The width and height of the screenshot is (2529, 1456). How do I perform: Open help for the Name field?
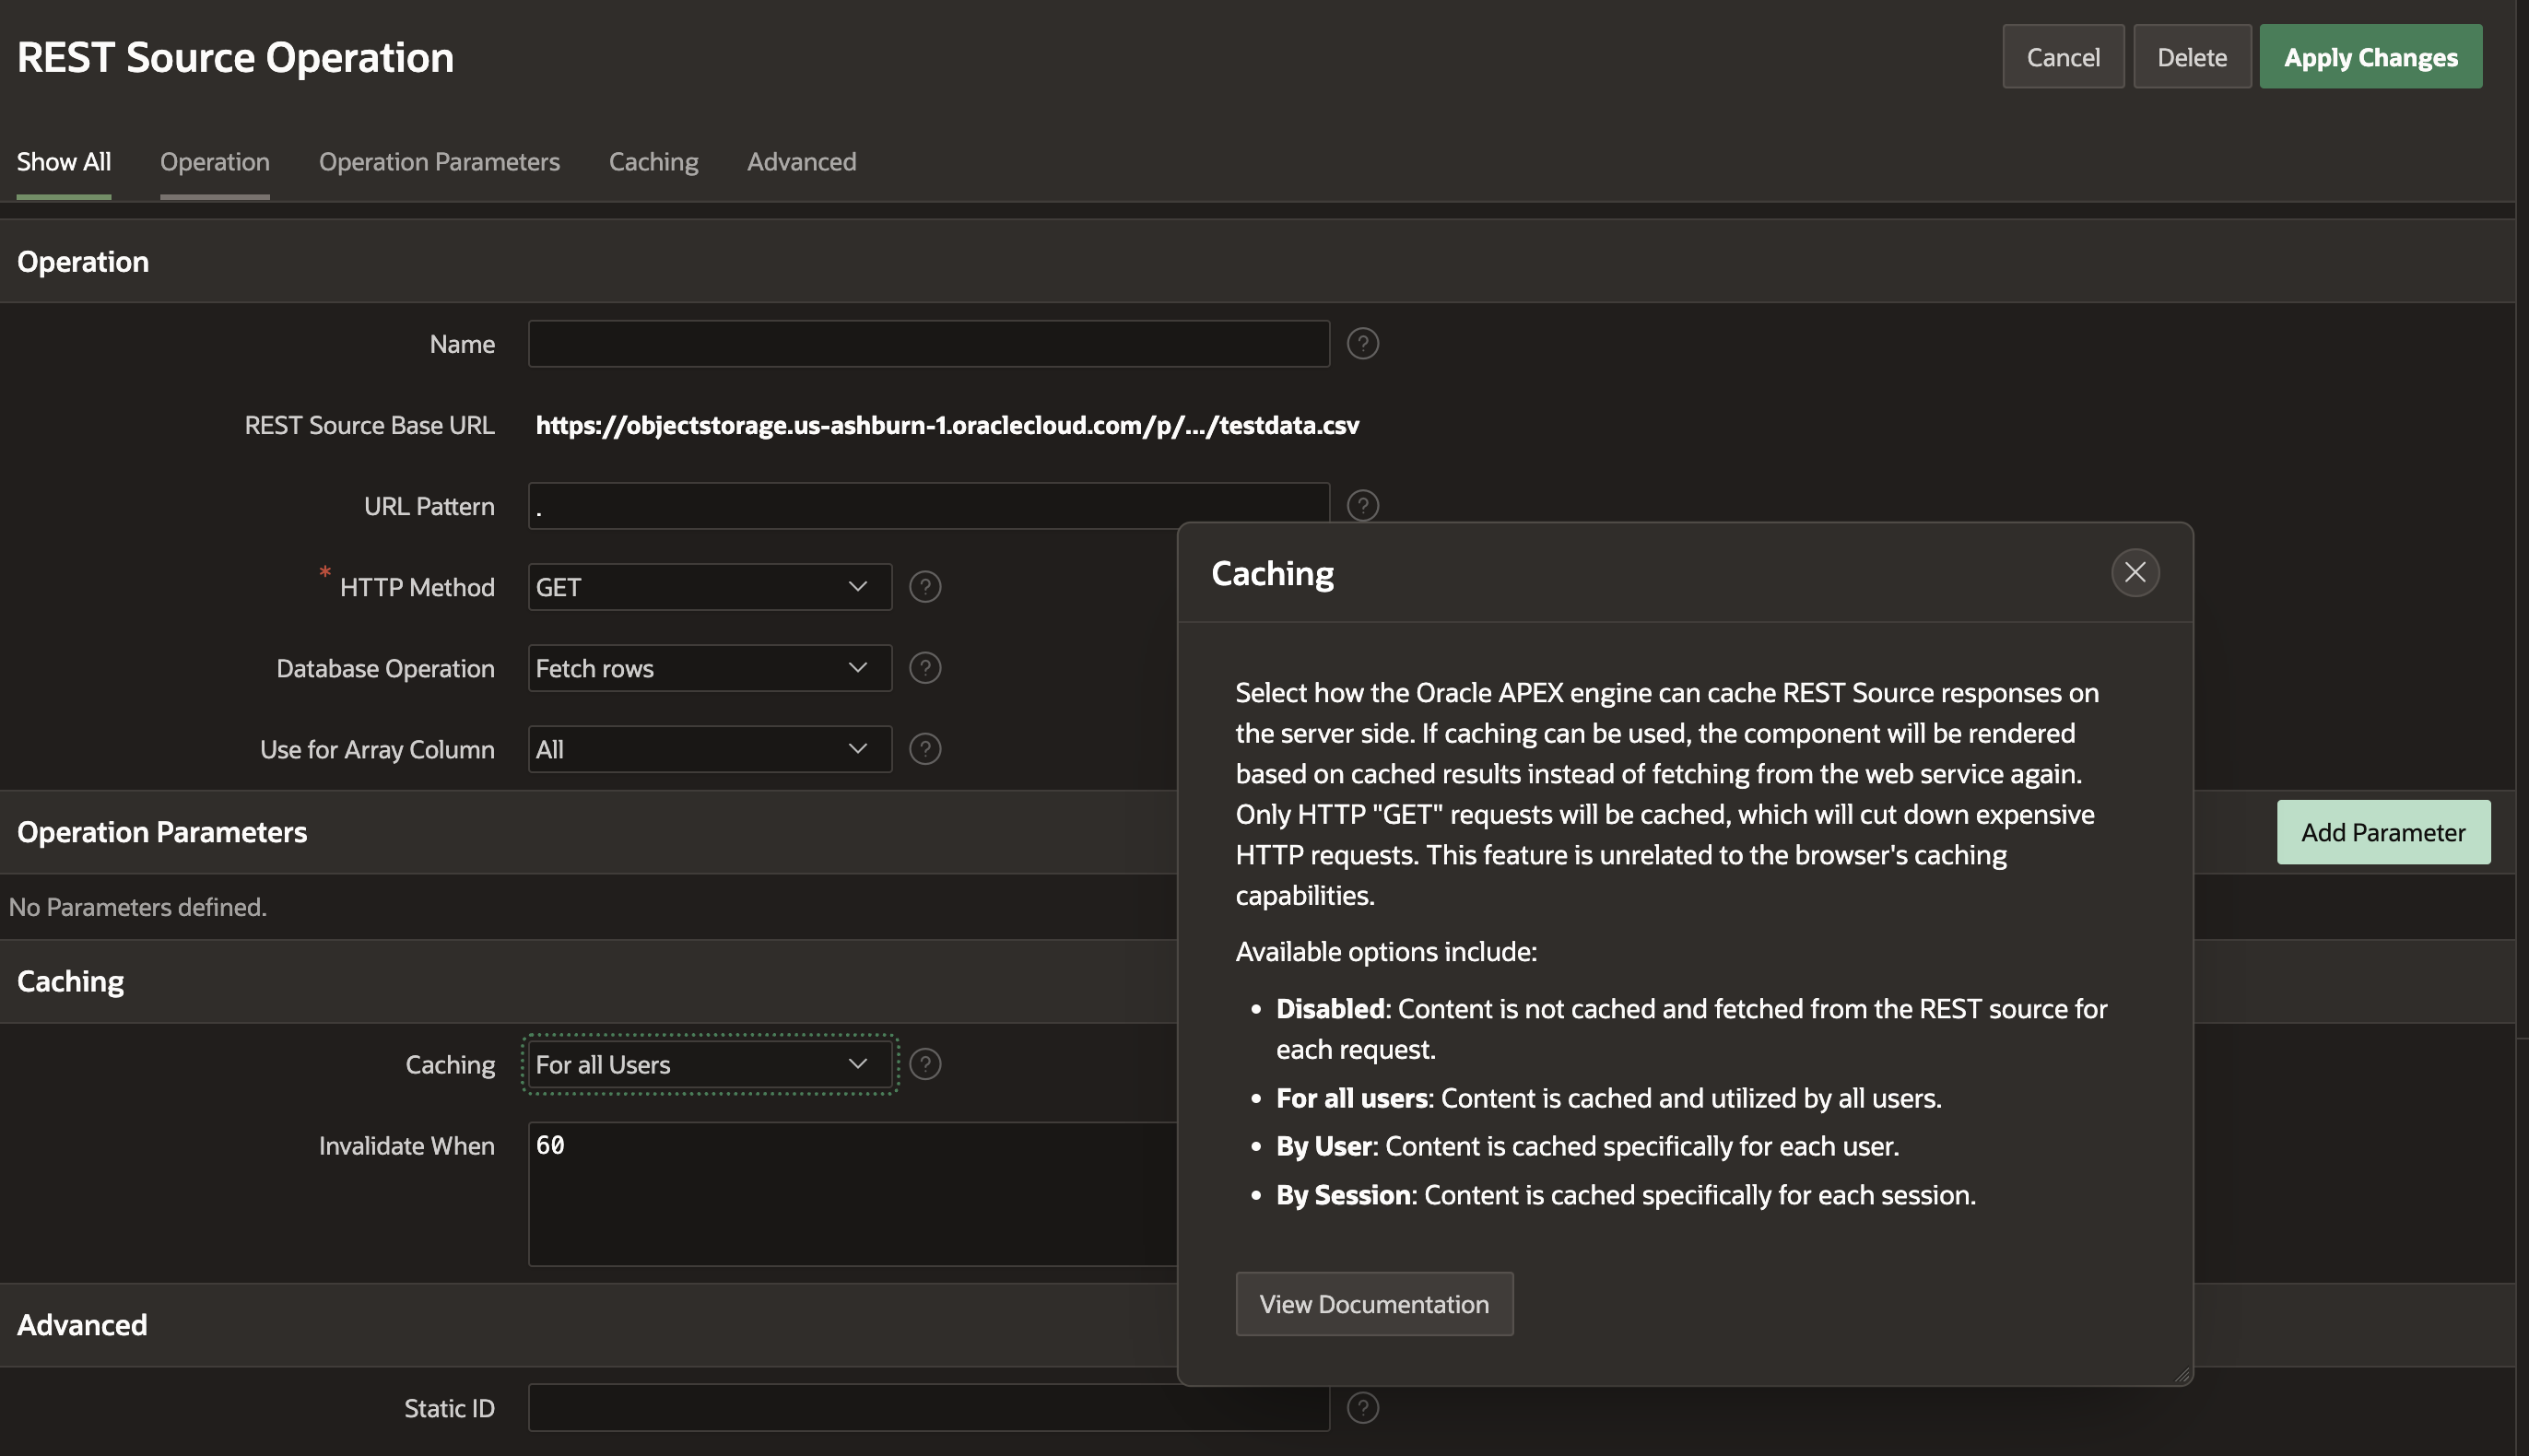coord(1362,344)
